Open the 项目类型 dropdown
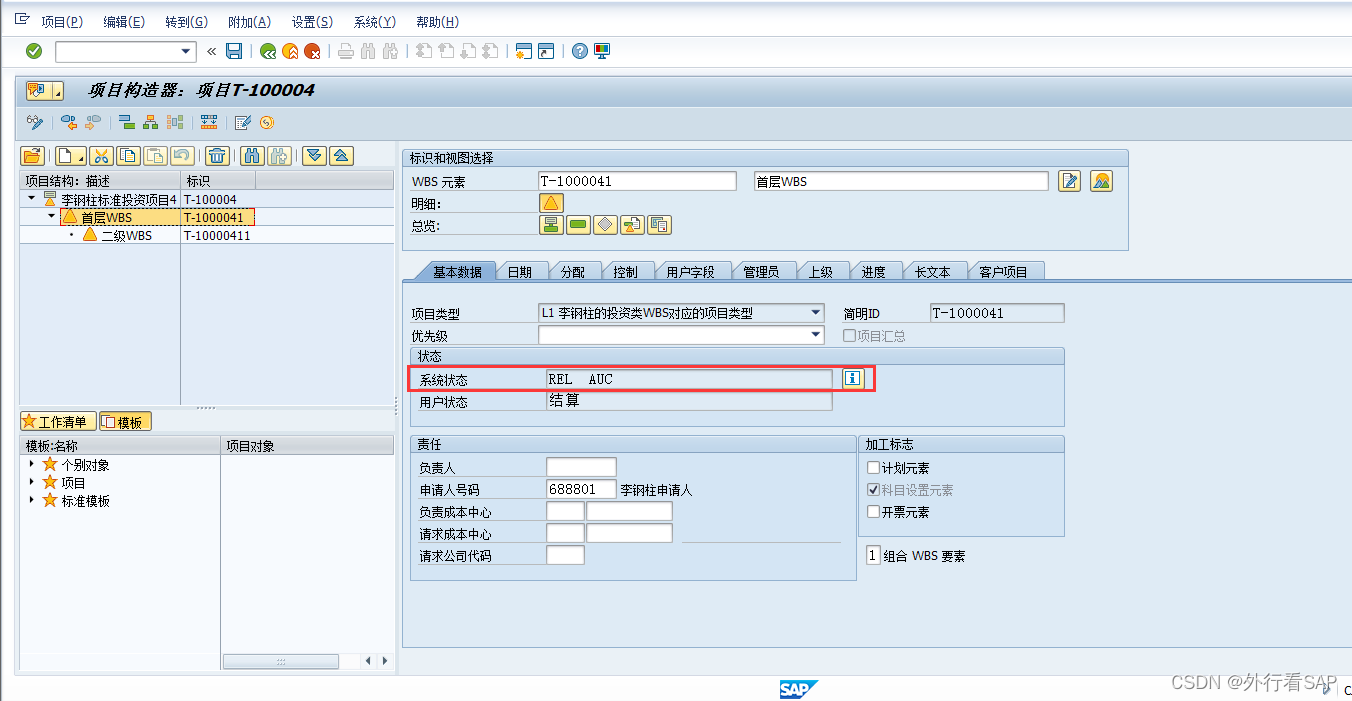The image size is (1352, 701). (x=815, y=312)
